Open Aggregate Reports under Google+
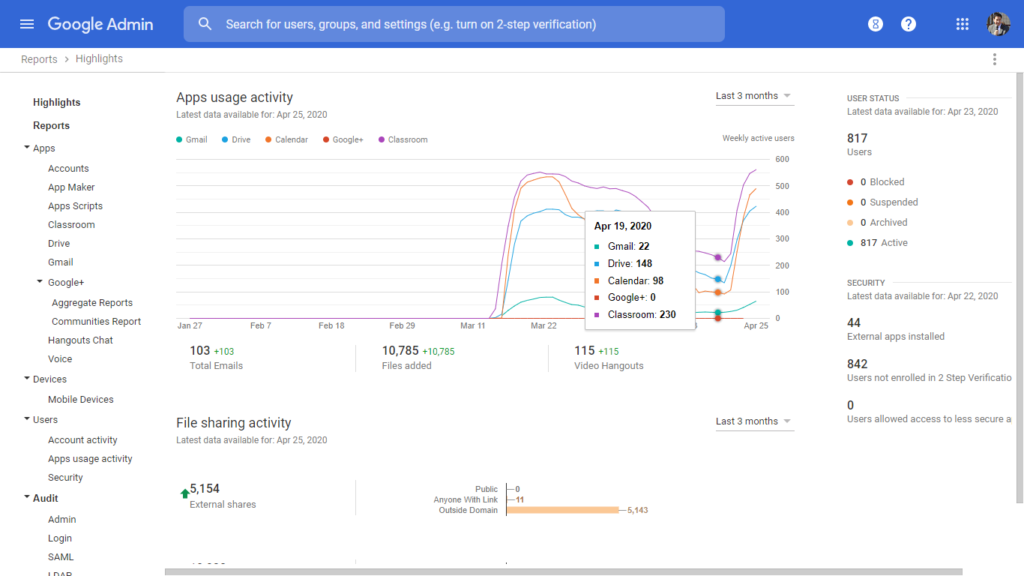Screen dimensions: 1024x576 [92, 303]
